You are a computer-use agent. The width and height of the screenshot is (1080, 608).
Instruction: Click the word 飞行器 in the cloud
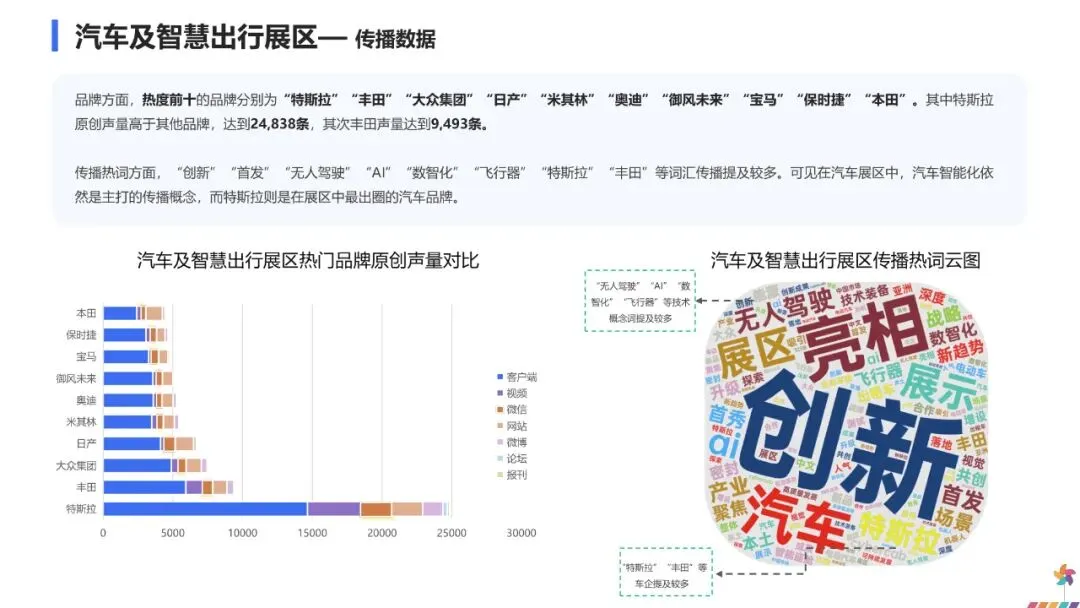tap(879, 375)
